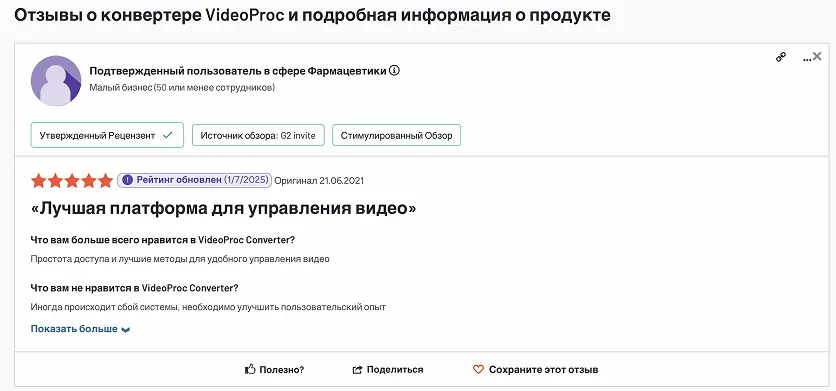
Task: Click the info icon beside Фармацевтики
Action: [395, 70]
